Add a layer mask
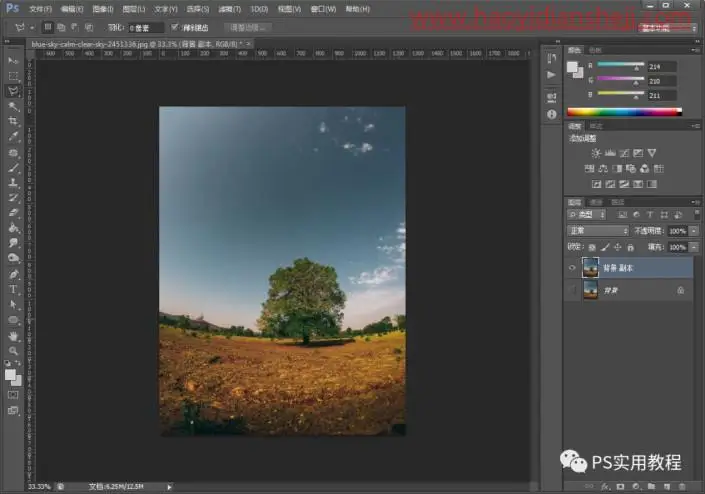This screenshot has height=494, width=705. click(x=620, y=486)
